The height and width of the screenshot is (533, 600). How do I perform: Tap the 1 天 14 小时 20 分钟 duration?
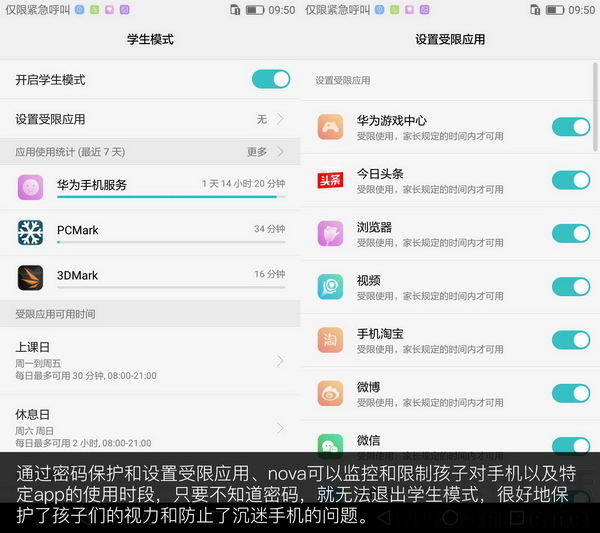pyautogui.click(x=244, y=184)
